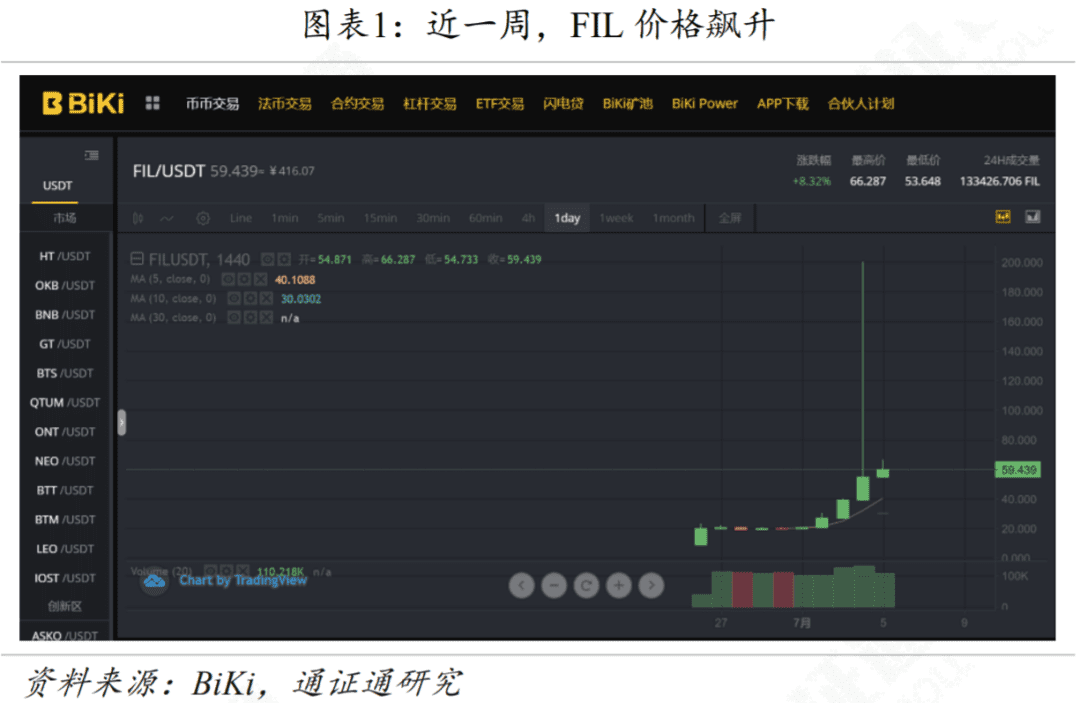Open APP下载 in top navigation
Screen dimensions: 1080x703
pyautogui.click(x=782, y=103)
